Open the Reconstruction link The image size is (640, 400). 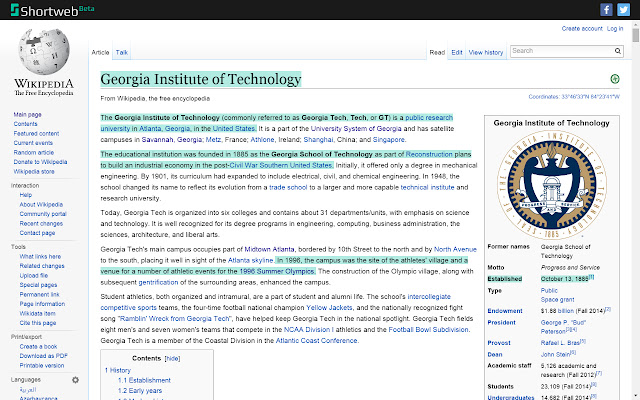(429, 154)
